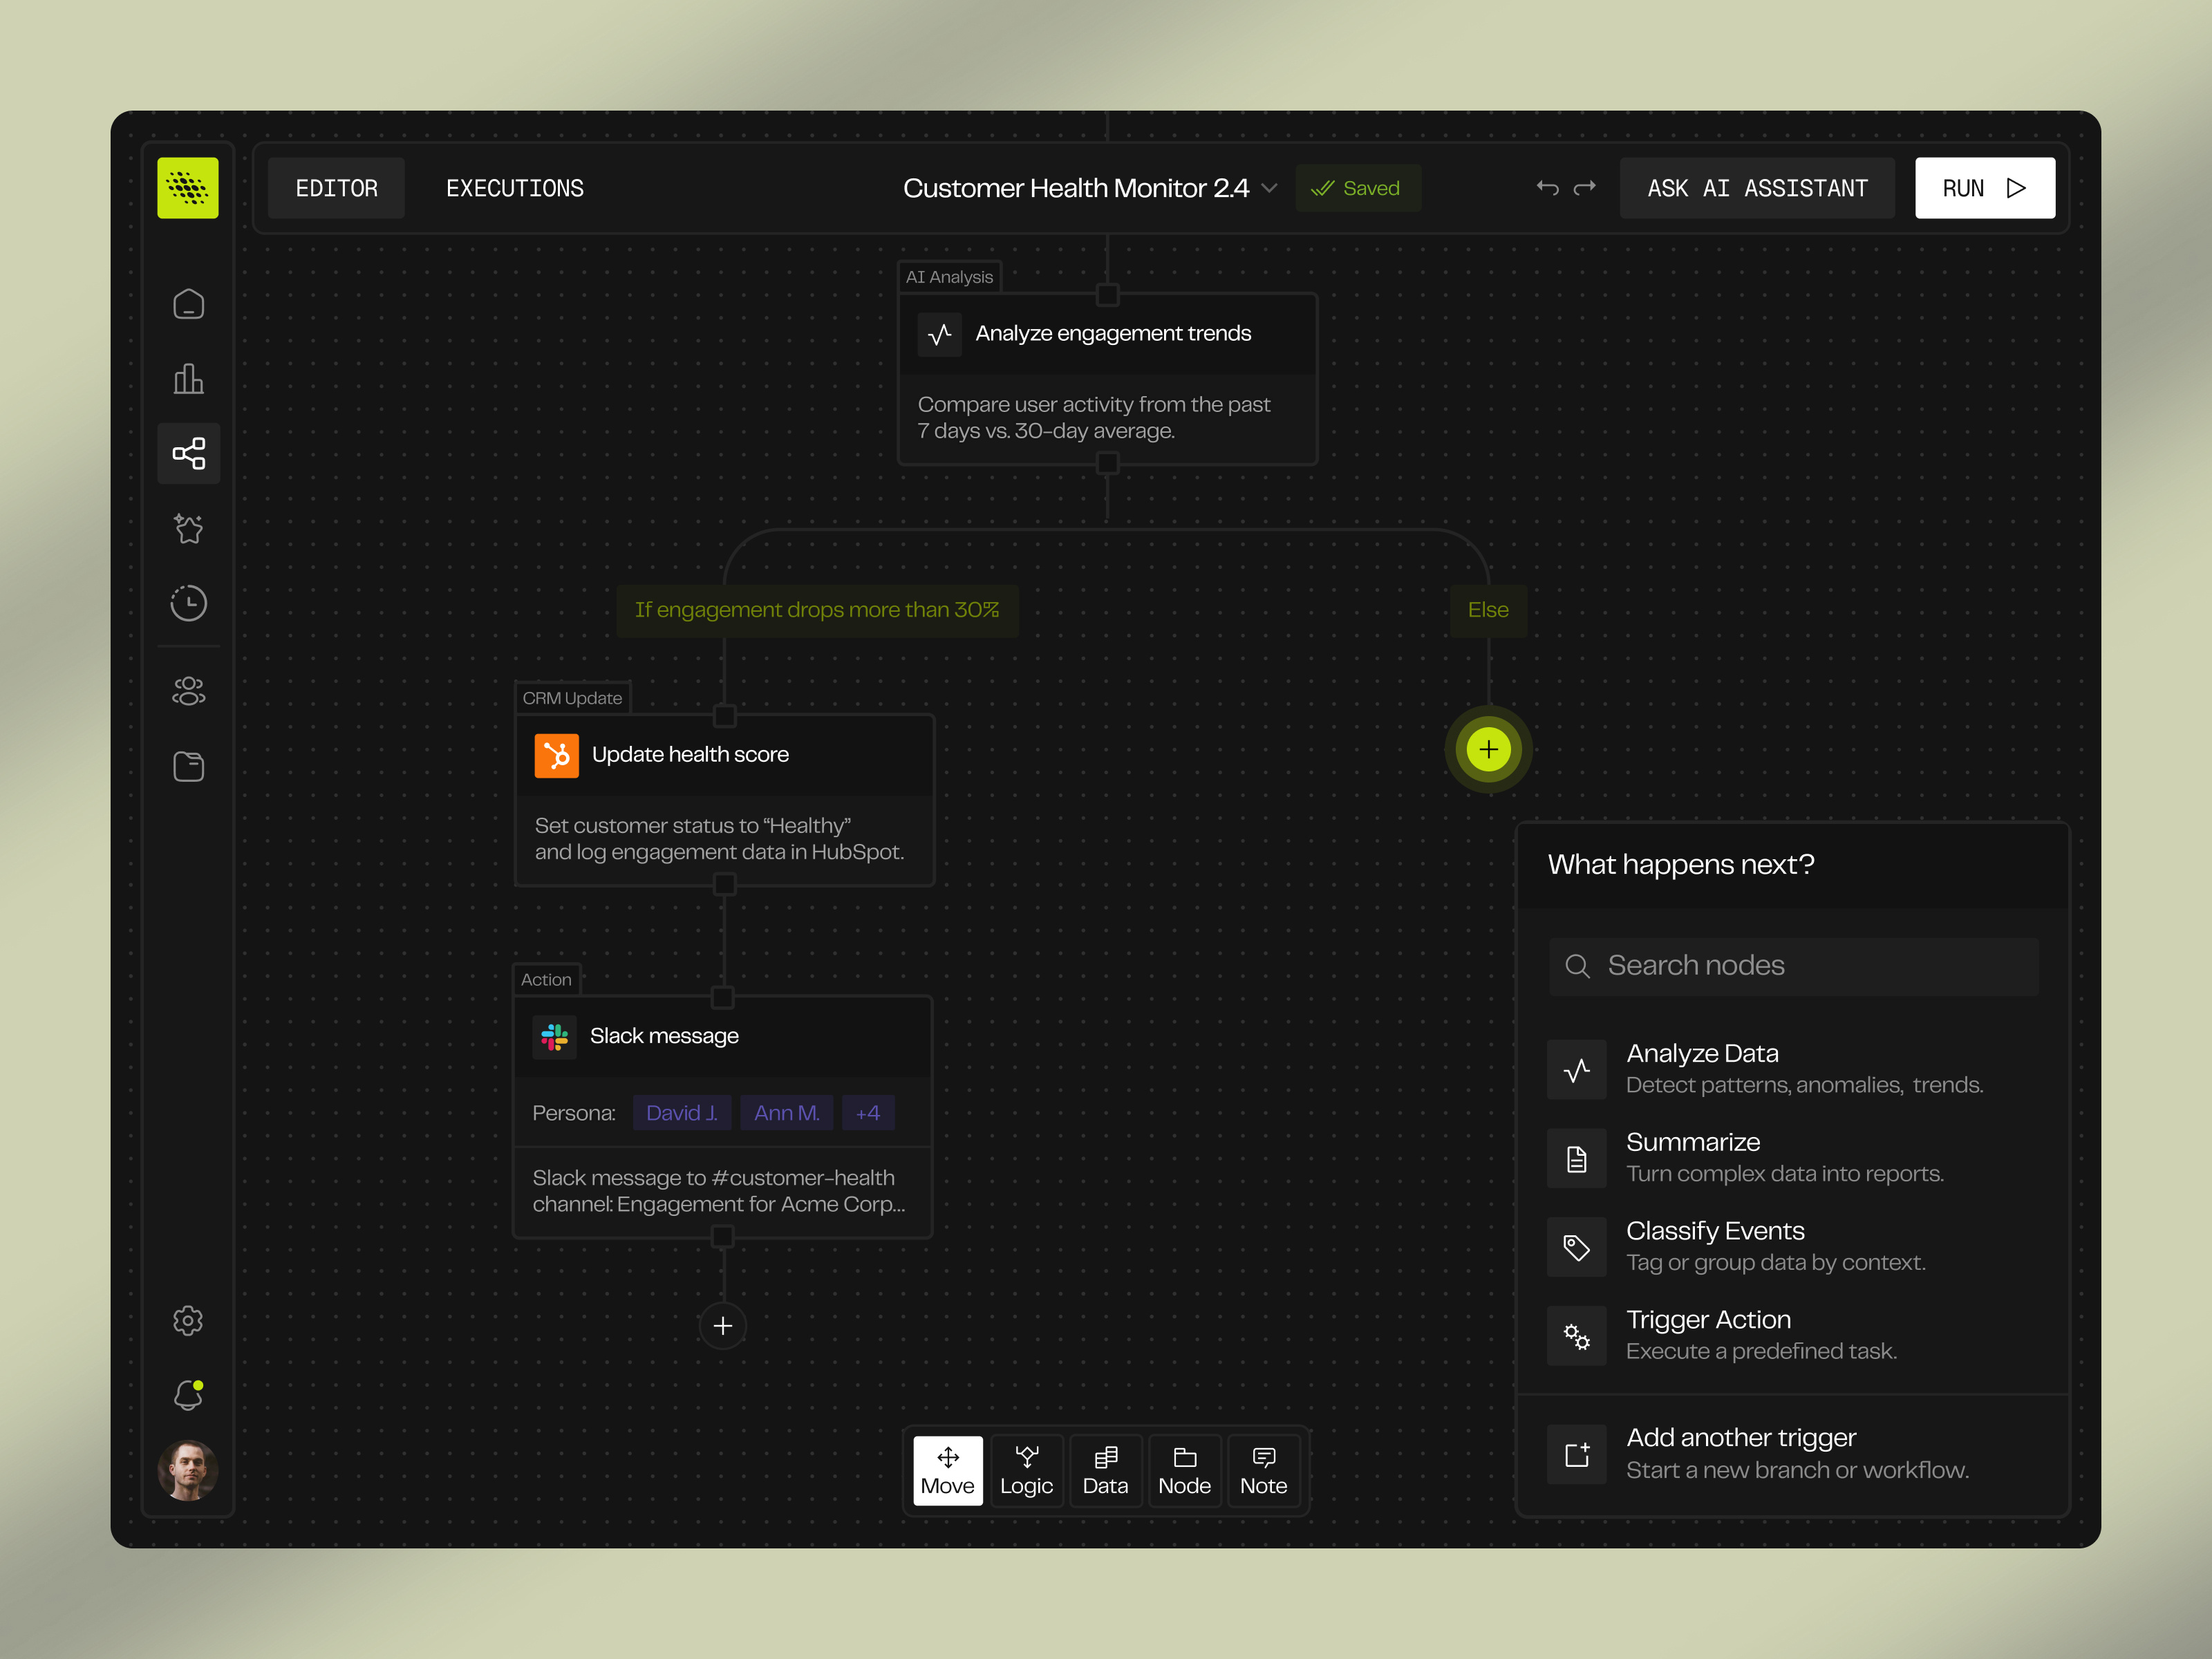Open Settings via the gear icon
2212x1659 pixels.
click(188, 1320)
